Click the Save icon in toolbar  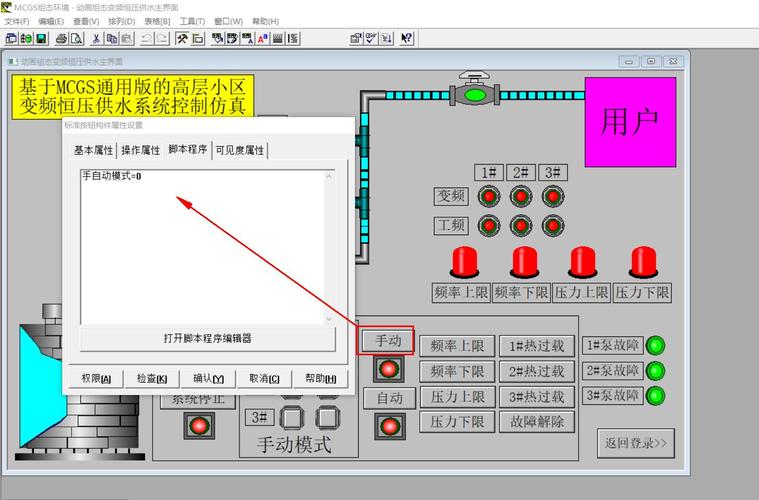click(x=41, y=39)
